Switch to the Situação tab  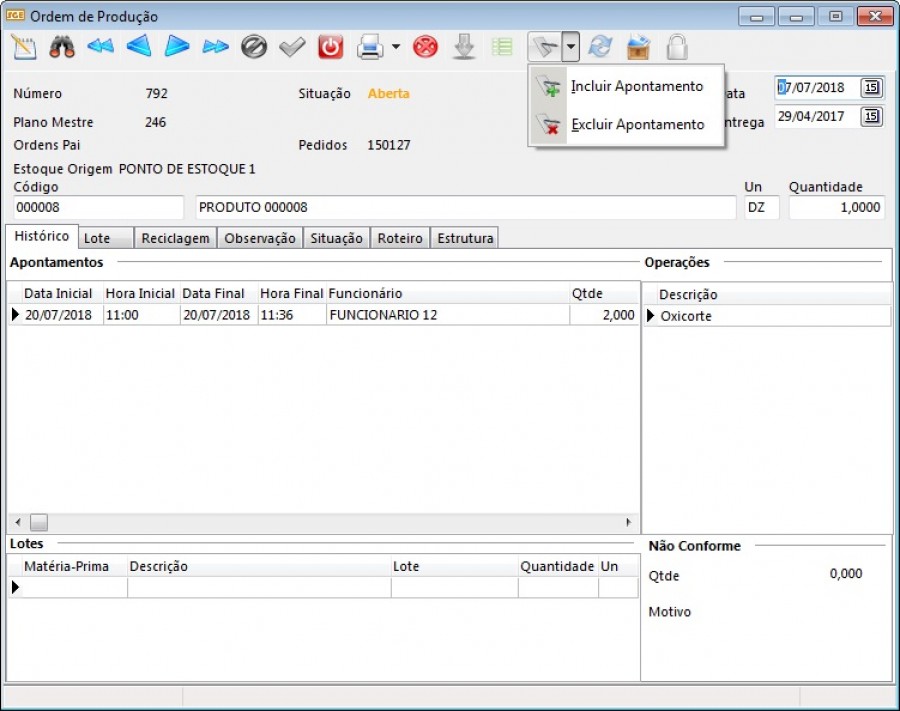point(336,238)
